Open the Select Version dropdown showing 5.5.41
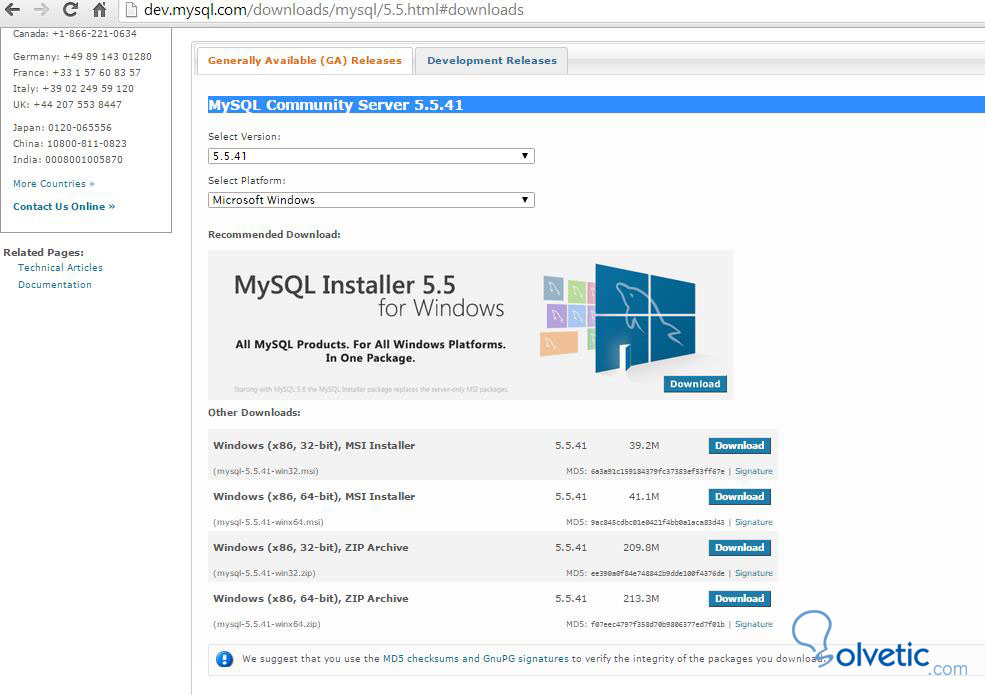 click(371, 156)
